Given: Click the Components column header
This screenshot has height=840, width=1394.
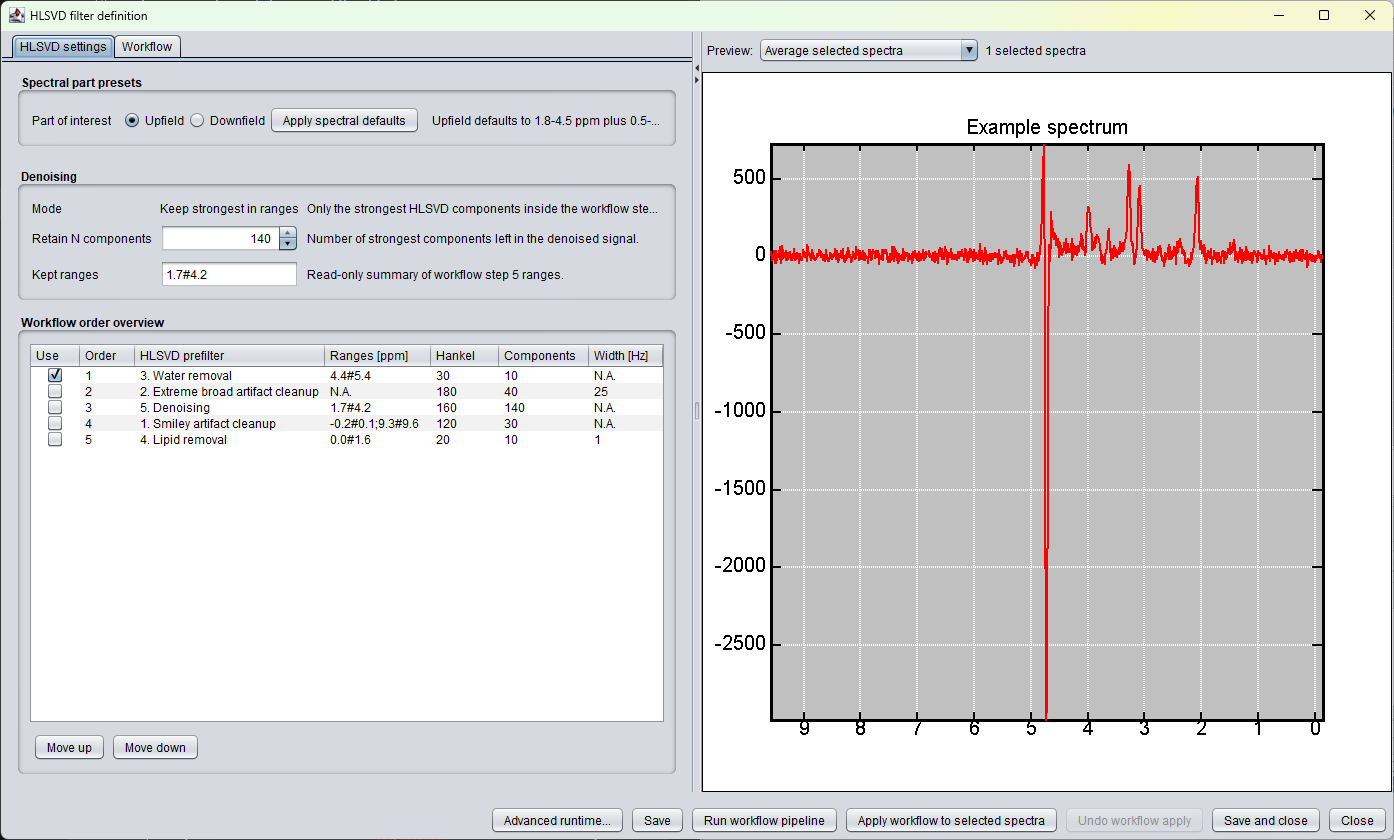Looking at the screenshot, I should click(543, 356).
